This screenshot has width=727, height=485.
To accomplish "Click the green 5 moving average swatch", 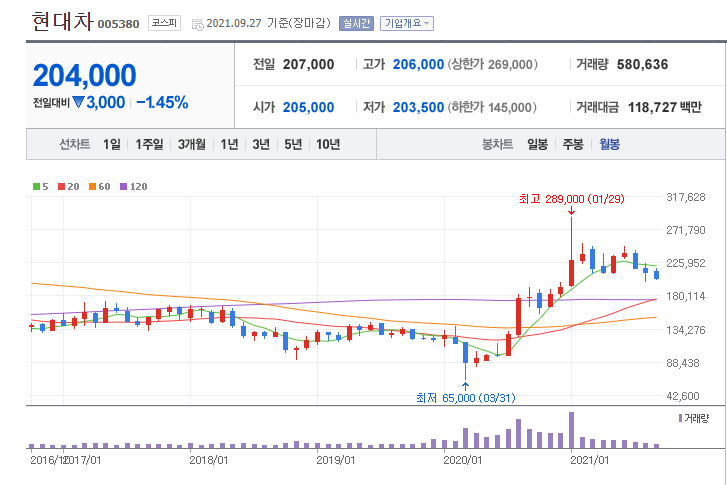I will point(36,186).
